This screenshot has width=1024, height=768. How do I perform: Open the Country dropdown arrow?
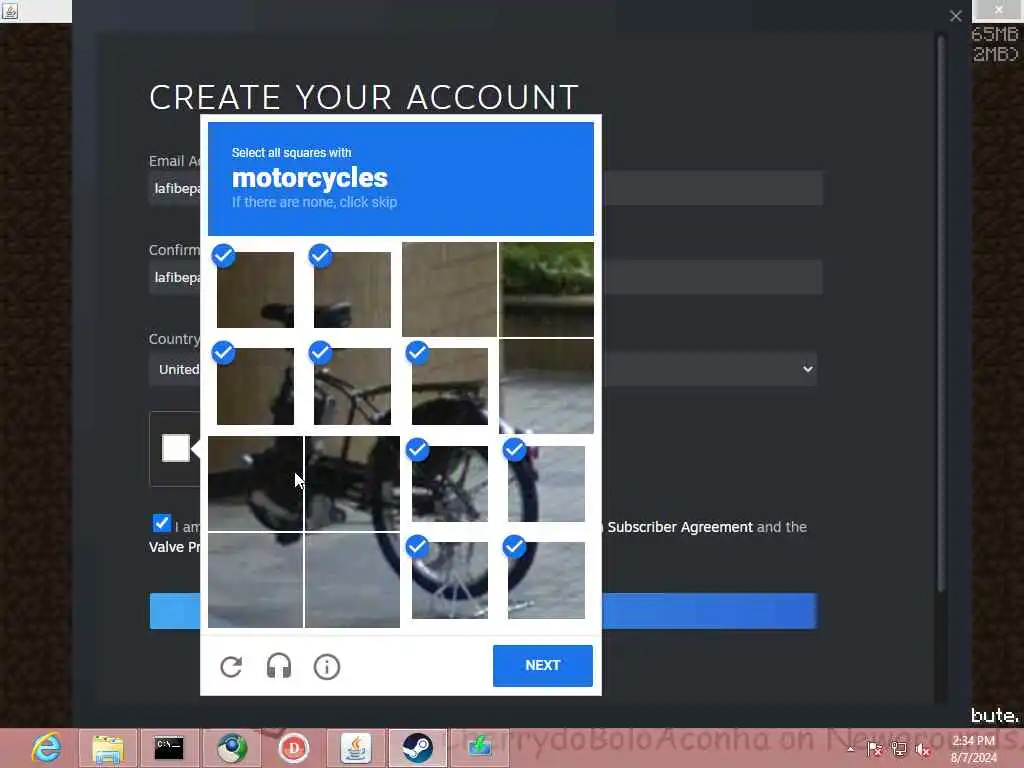point(808,369)
